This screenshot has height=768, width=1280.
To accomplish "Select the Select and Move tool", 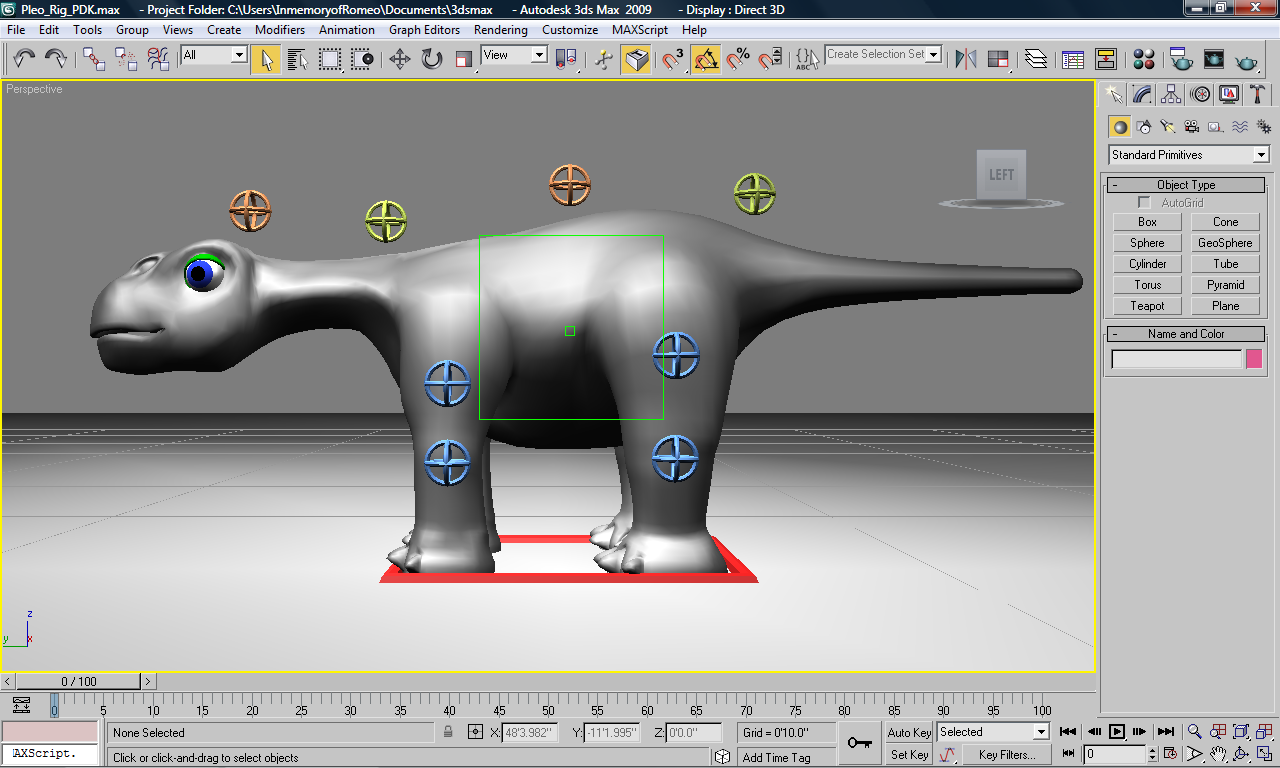I will (400, 60).
